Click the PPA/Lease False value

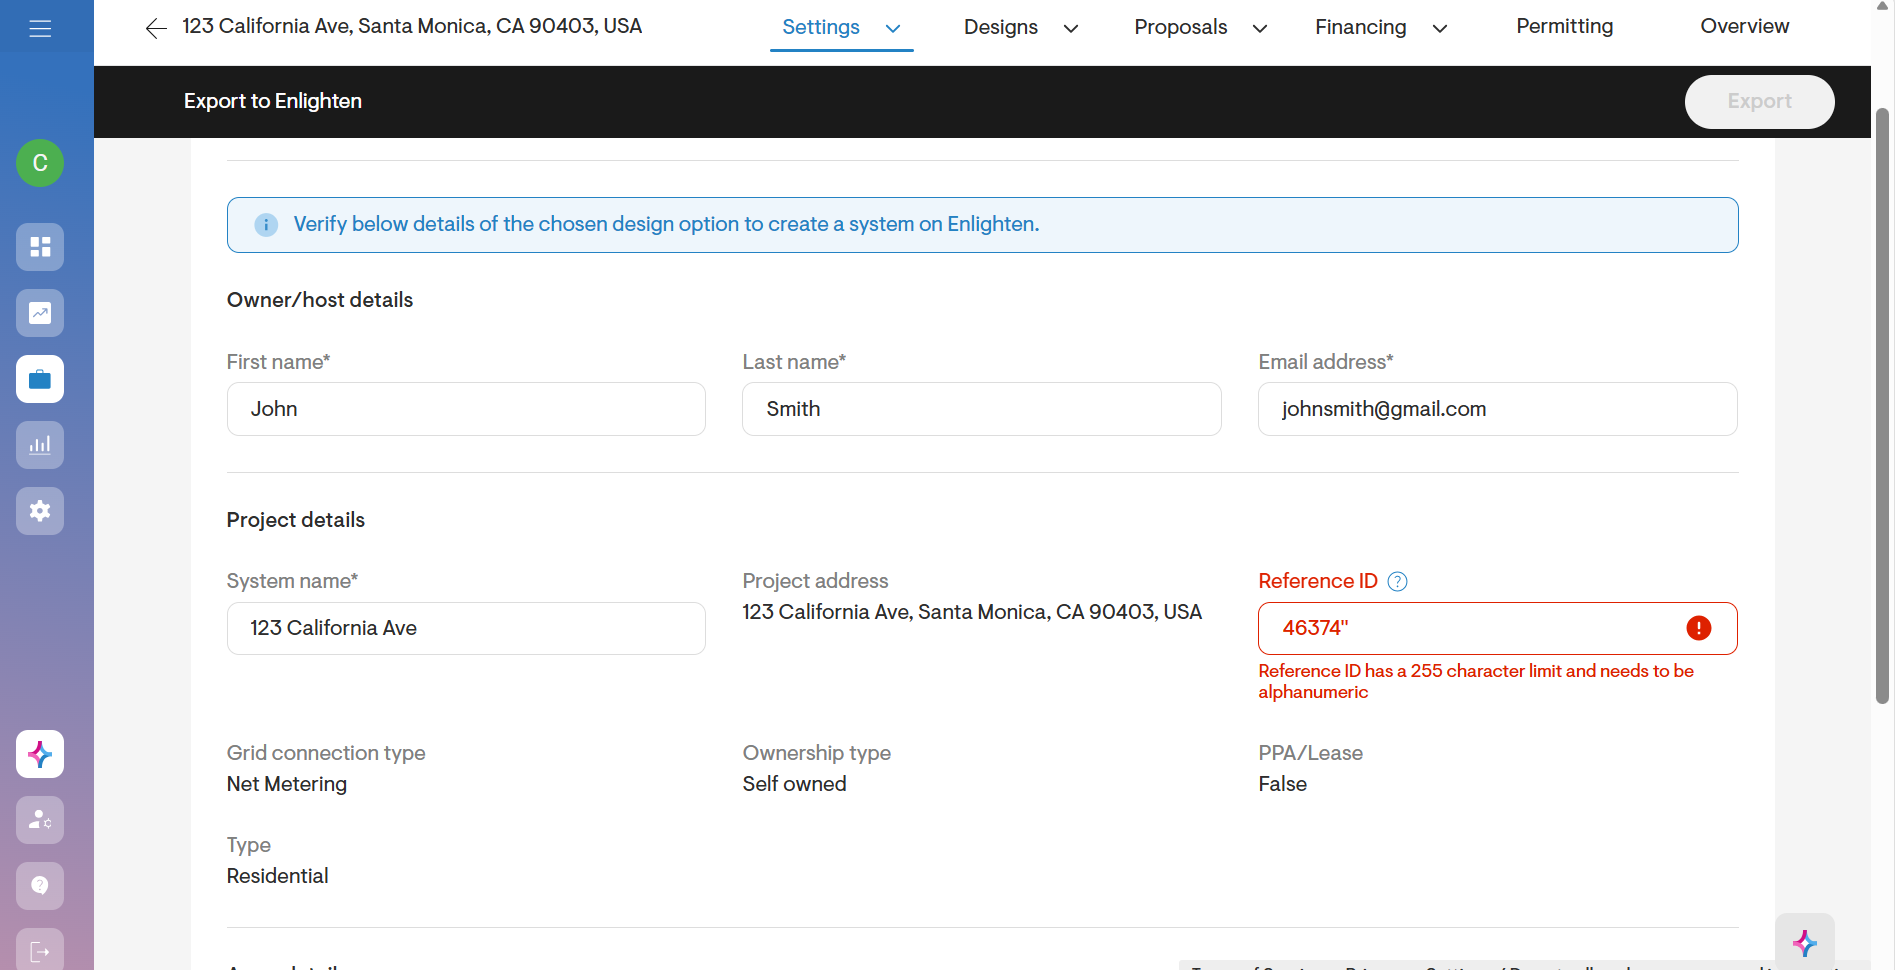coord(1283,784)
